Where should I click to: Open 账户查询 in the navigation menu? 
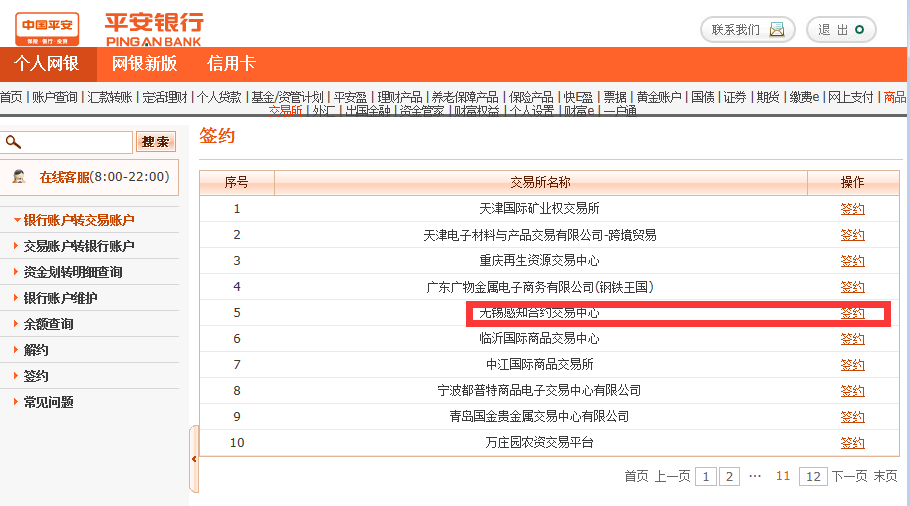point(55,97)
